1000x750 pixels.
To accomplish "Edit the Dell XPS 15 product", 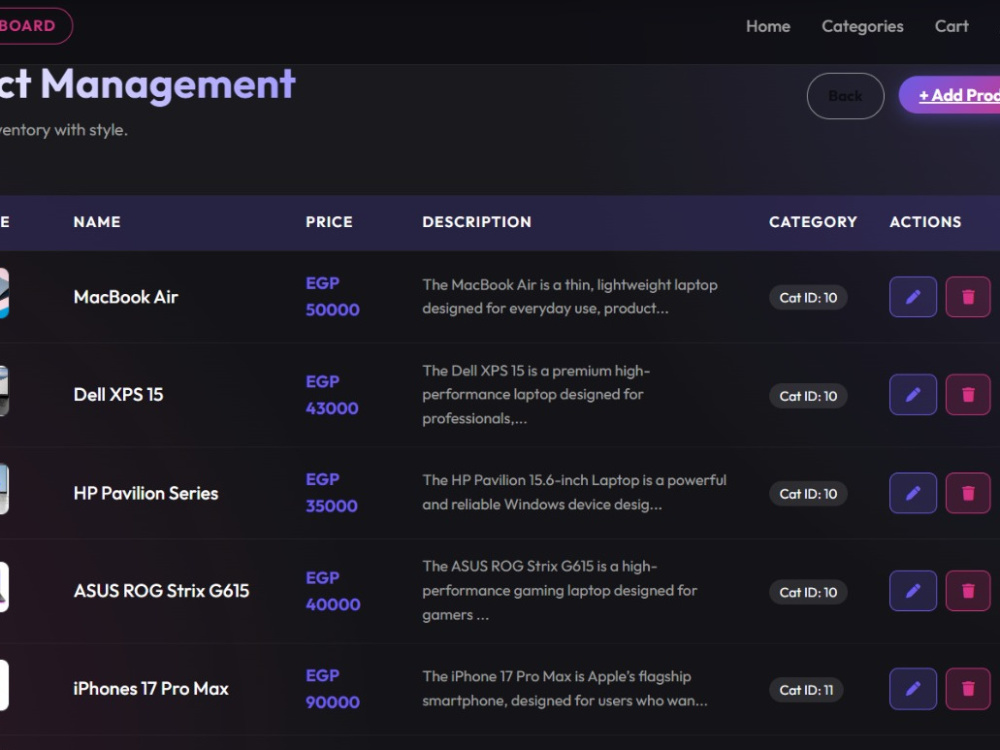I will coord(913,395).
